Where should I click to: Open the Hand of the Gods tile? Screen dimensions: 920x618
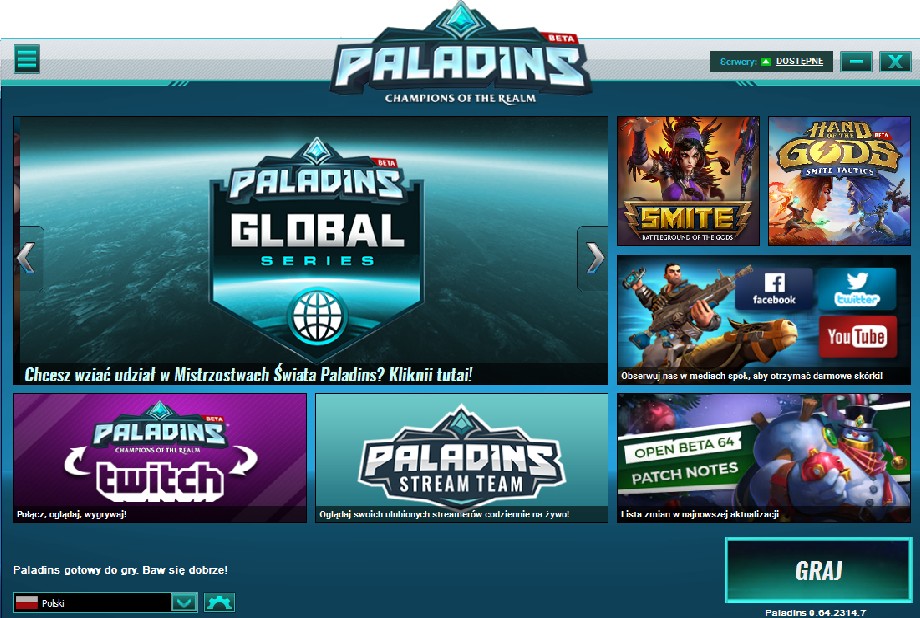pos(840,181)
